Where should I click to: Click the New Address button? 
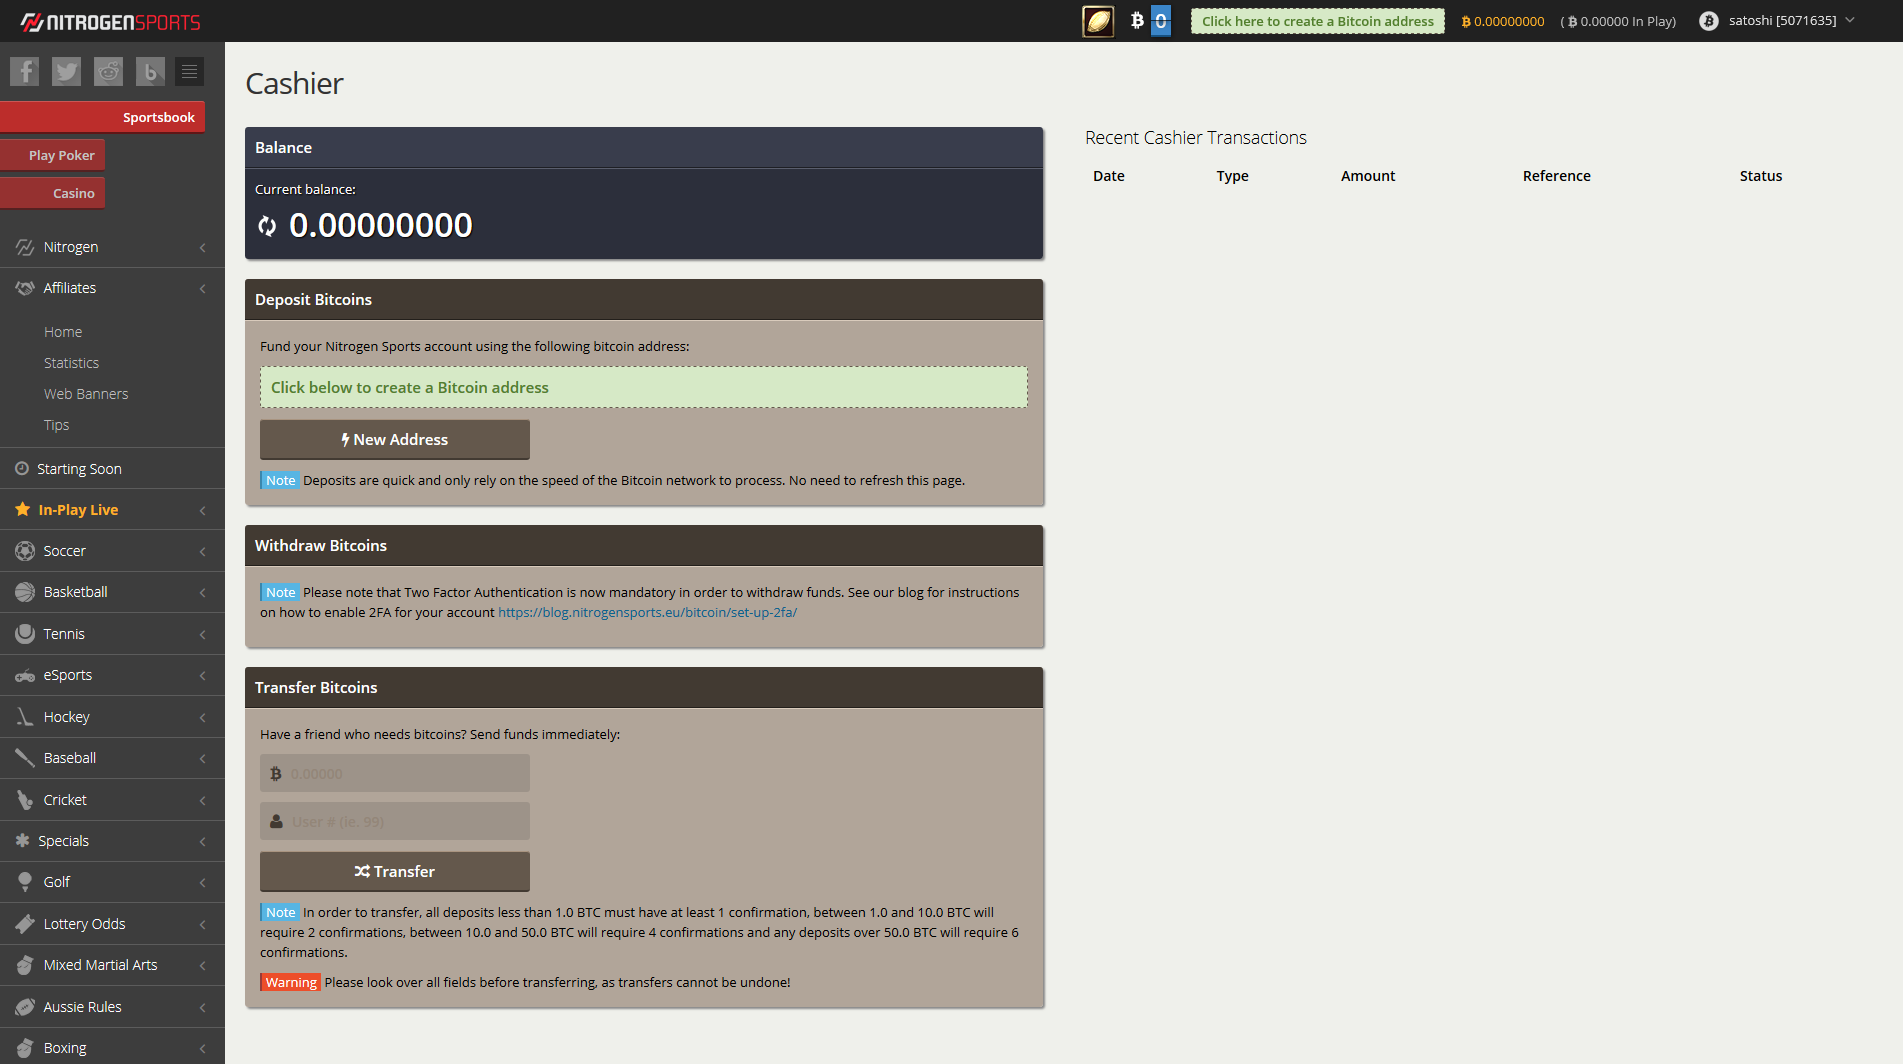click(x=395, y=440)
